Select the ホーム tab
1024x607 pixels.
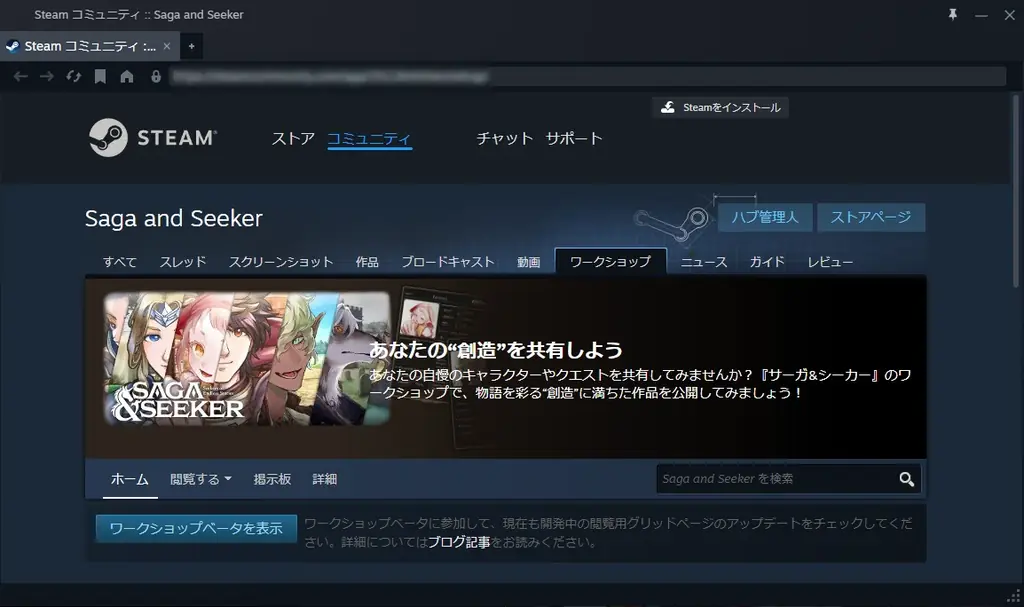[129, 479]
